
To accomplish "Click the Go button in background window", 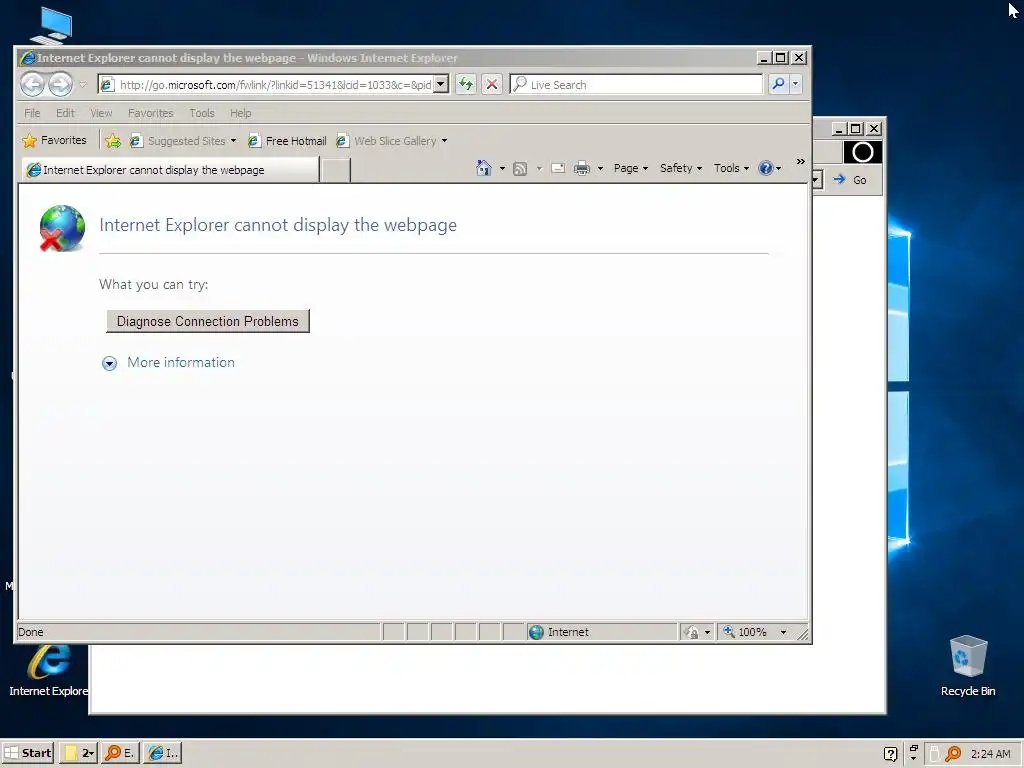I will click(851, 180).
